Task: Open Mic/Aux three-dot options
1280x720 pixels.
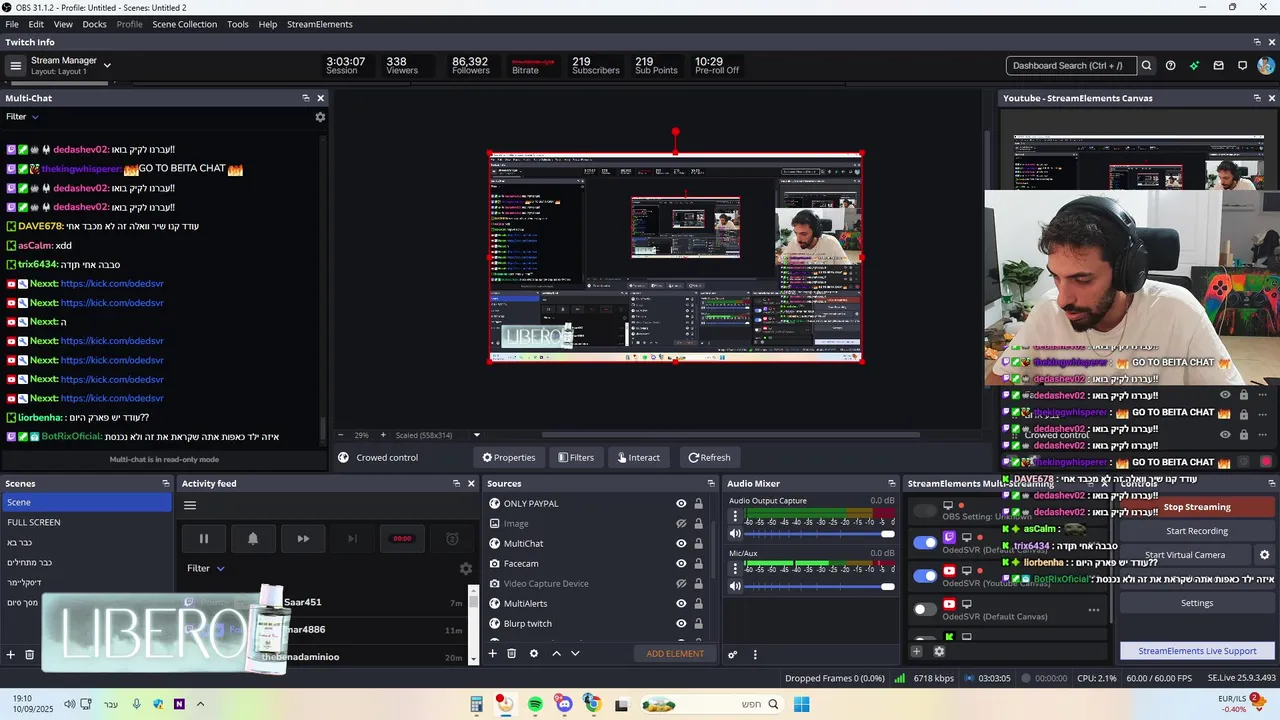Action: 736,568
